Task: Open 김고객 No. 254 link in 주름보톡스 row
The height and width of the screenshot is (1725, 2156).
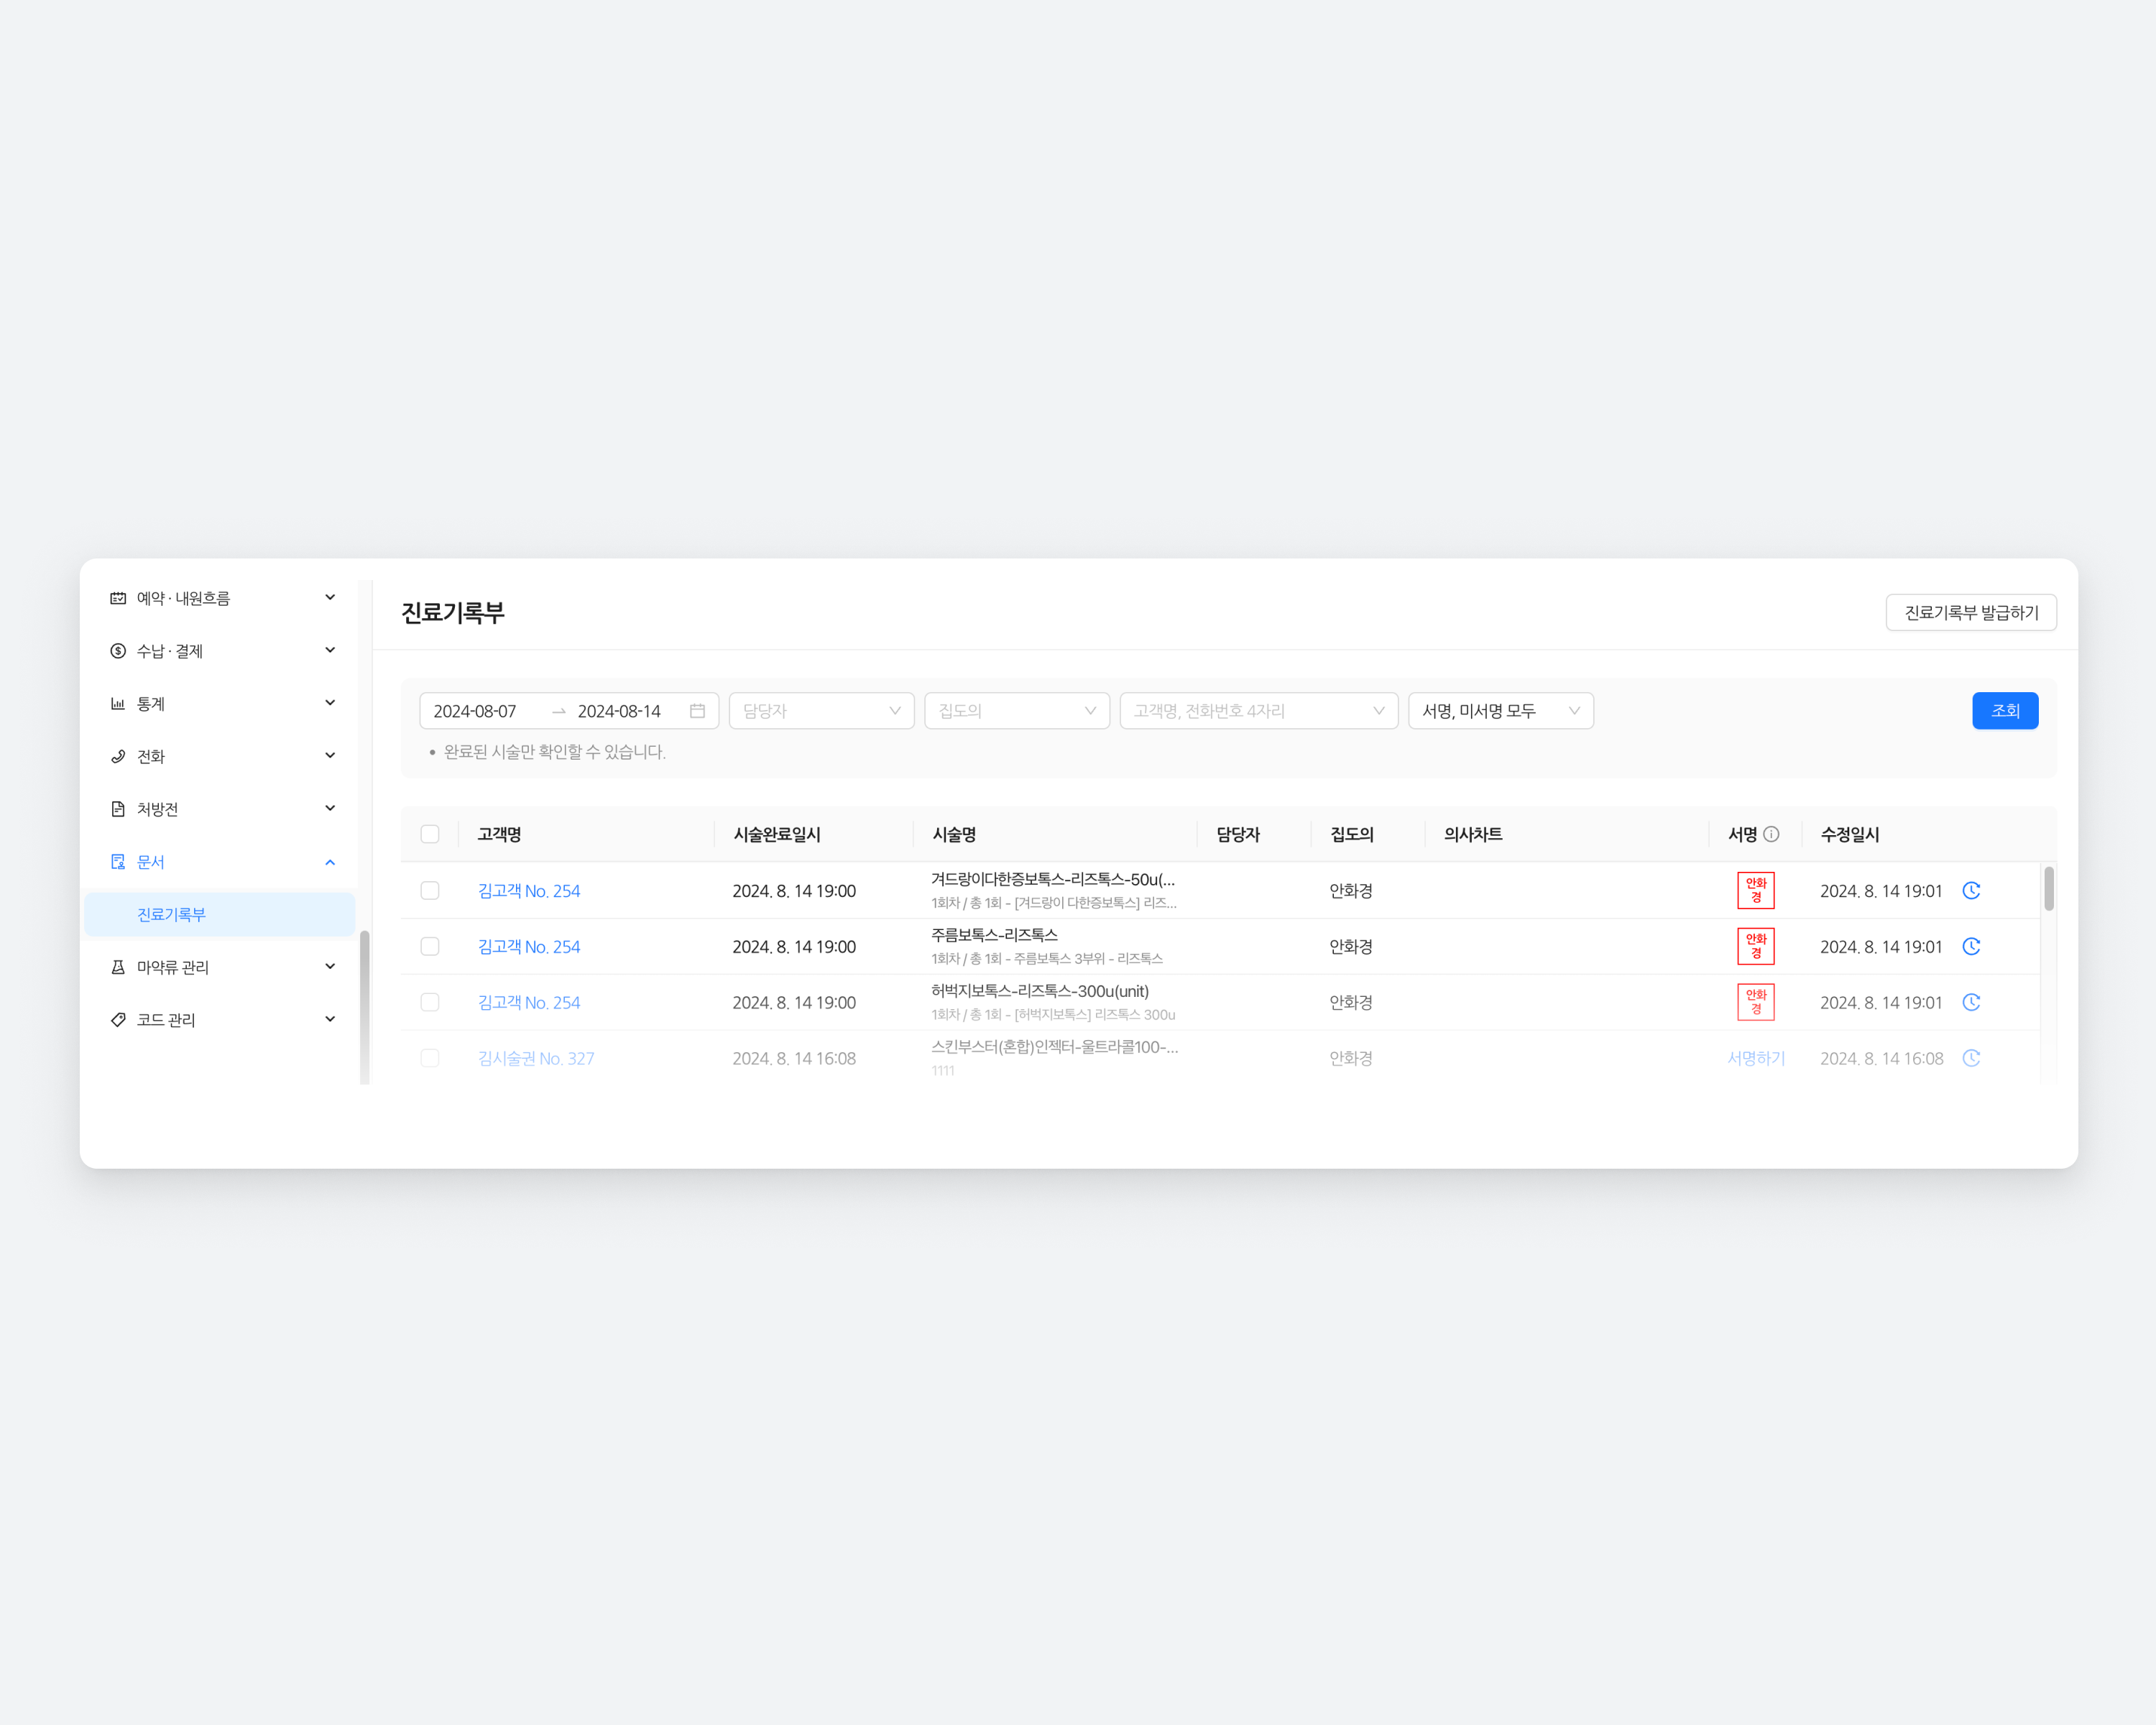Action: pyautogui.click(x=529, y=946)
